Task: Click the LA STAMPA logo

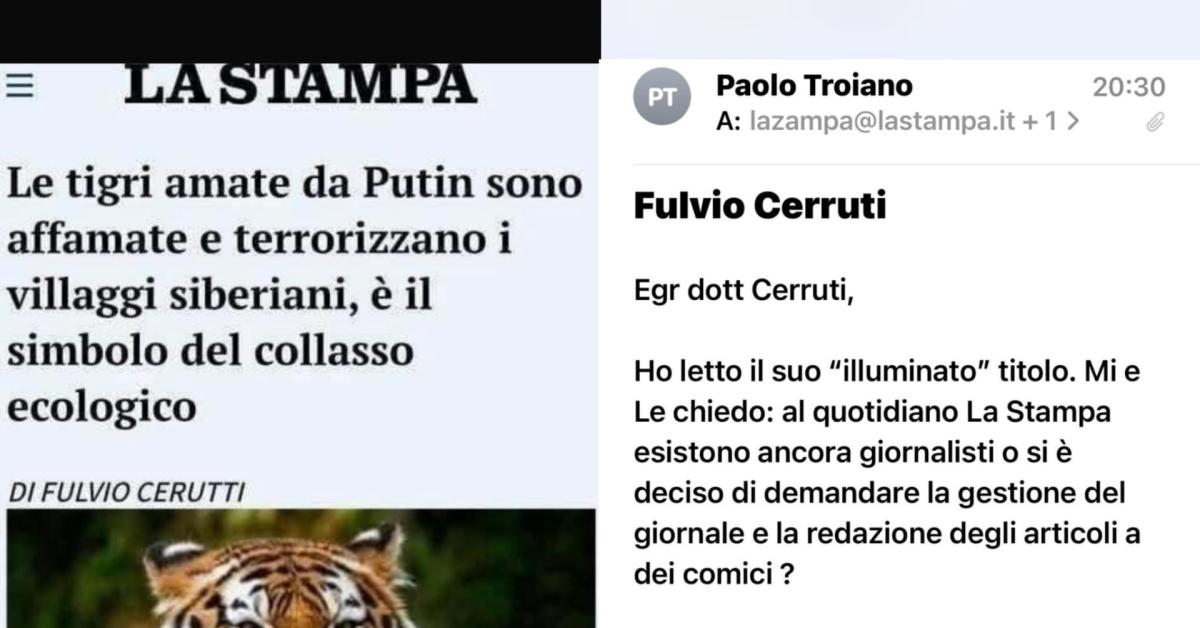Action: [x=300, y=85]
